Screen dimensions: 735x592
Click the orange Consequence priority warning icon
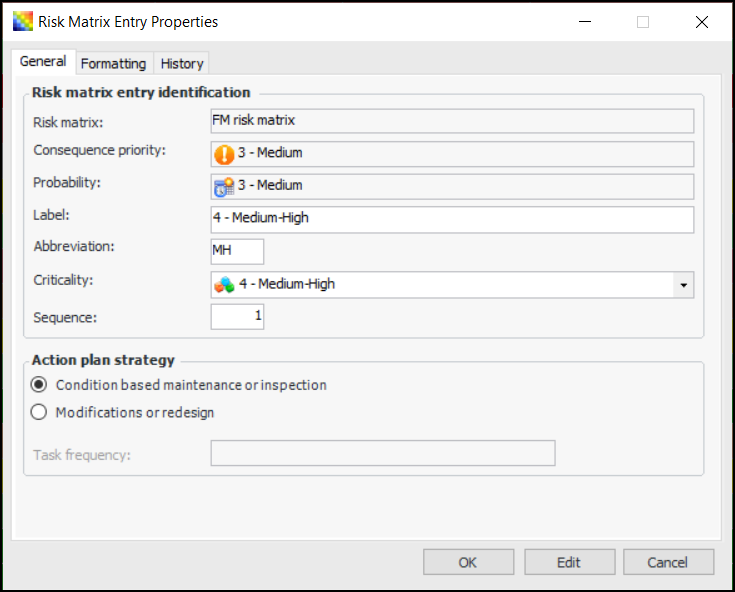[x=223, y=154]
